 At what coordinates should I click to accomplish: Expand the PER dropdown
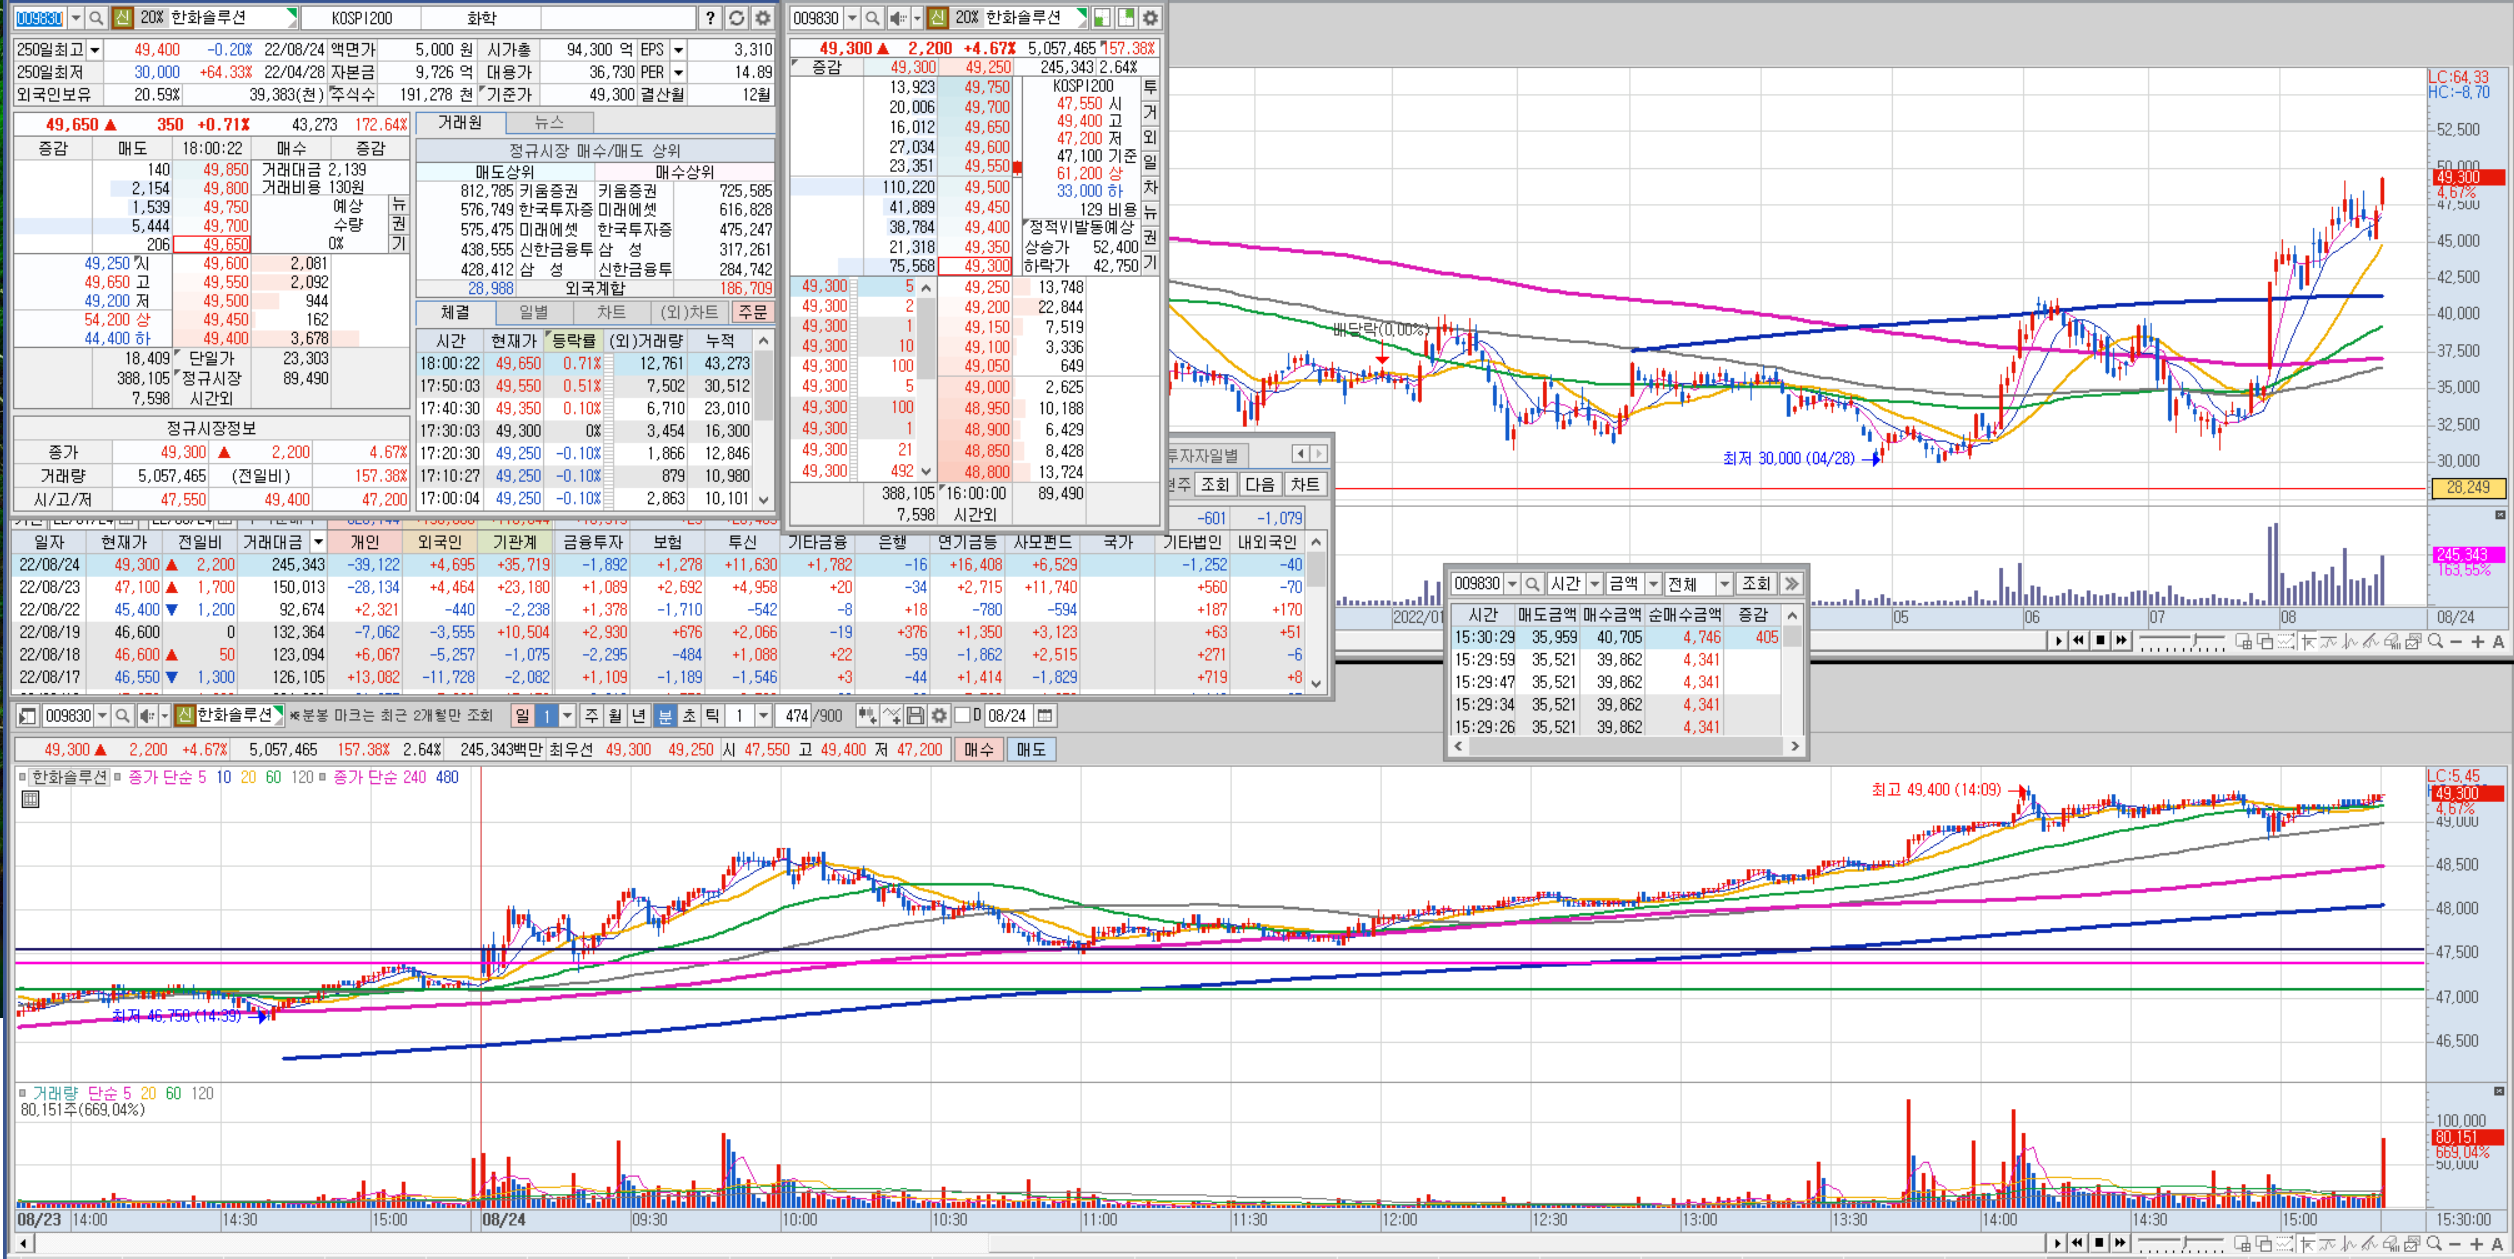(x=678, y=72)
